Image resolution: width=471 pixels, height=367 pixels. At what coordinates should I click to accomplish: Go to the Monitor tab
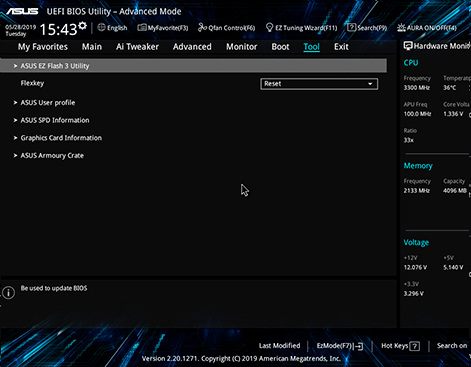point(242,47)
